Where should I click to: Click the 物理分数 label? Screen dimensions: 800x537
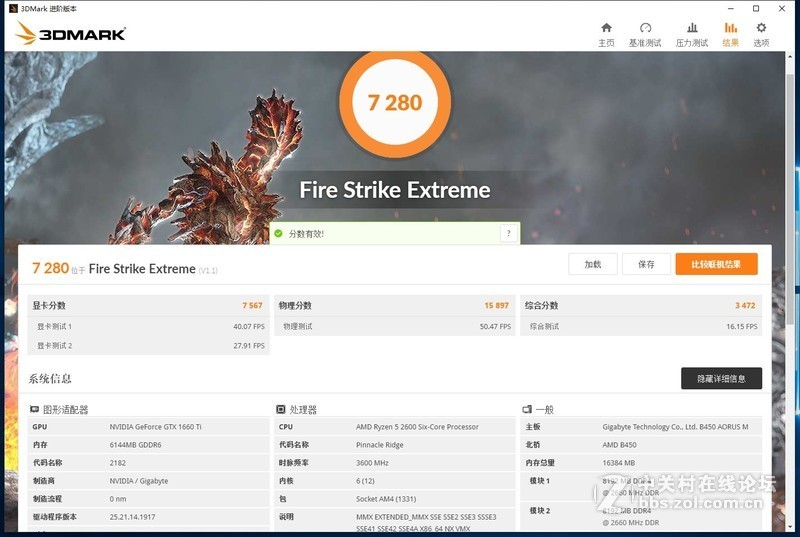(x=295, y=305)
